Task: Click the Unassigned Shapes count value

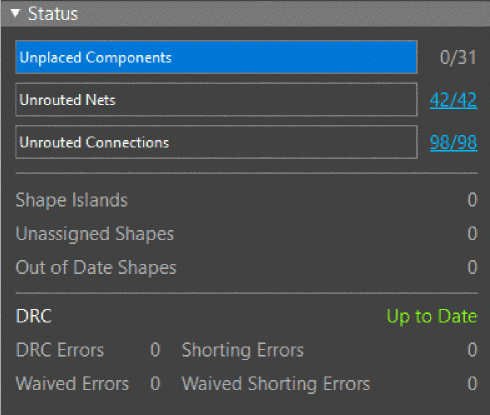Action: click(472, 233)
